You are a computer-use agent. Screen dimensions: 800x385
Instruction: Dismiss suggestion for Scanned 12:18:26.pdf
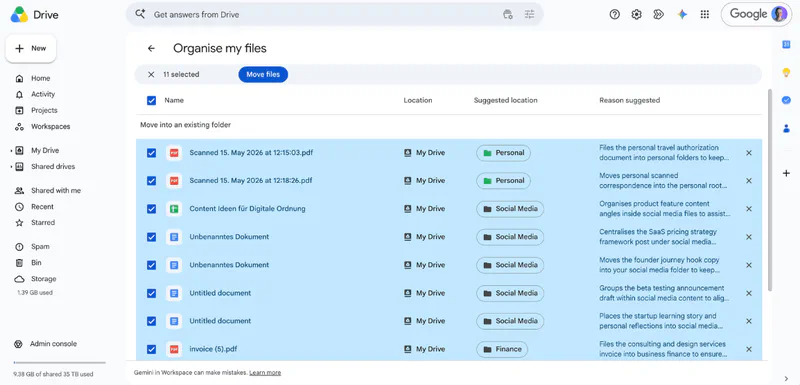748,181
